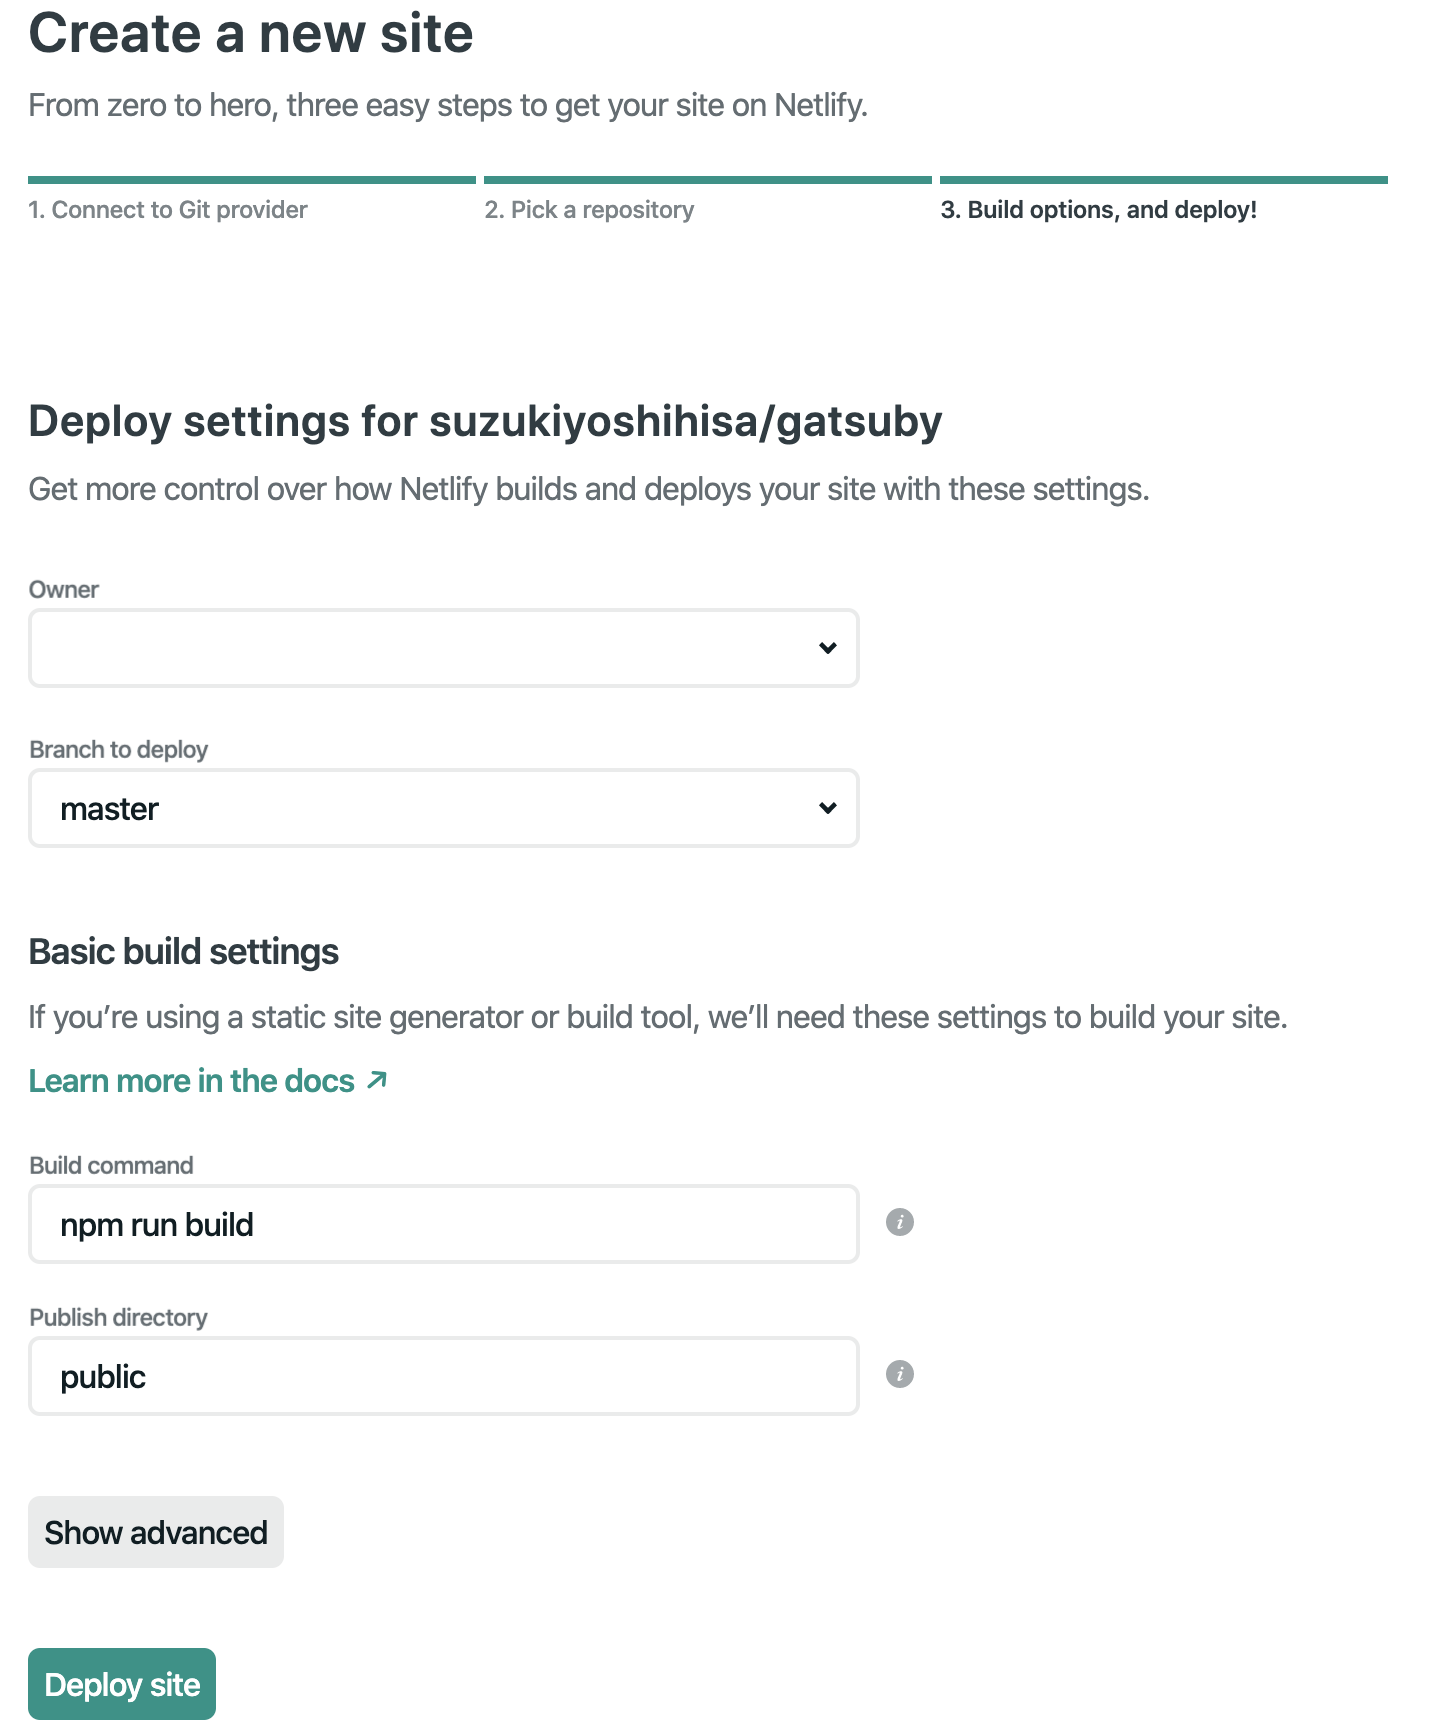Click the progress bar above Pick a repository
The width and height of the screenshot is (1438, 1730).
click(708, 180)
